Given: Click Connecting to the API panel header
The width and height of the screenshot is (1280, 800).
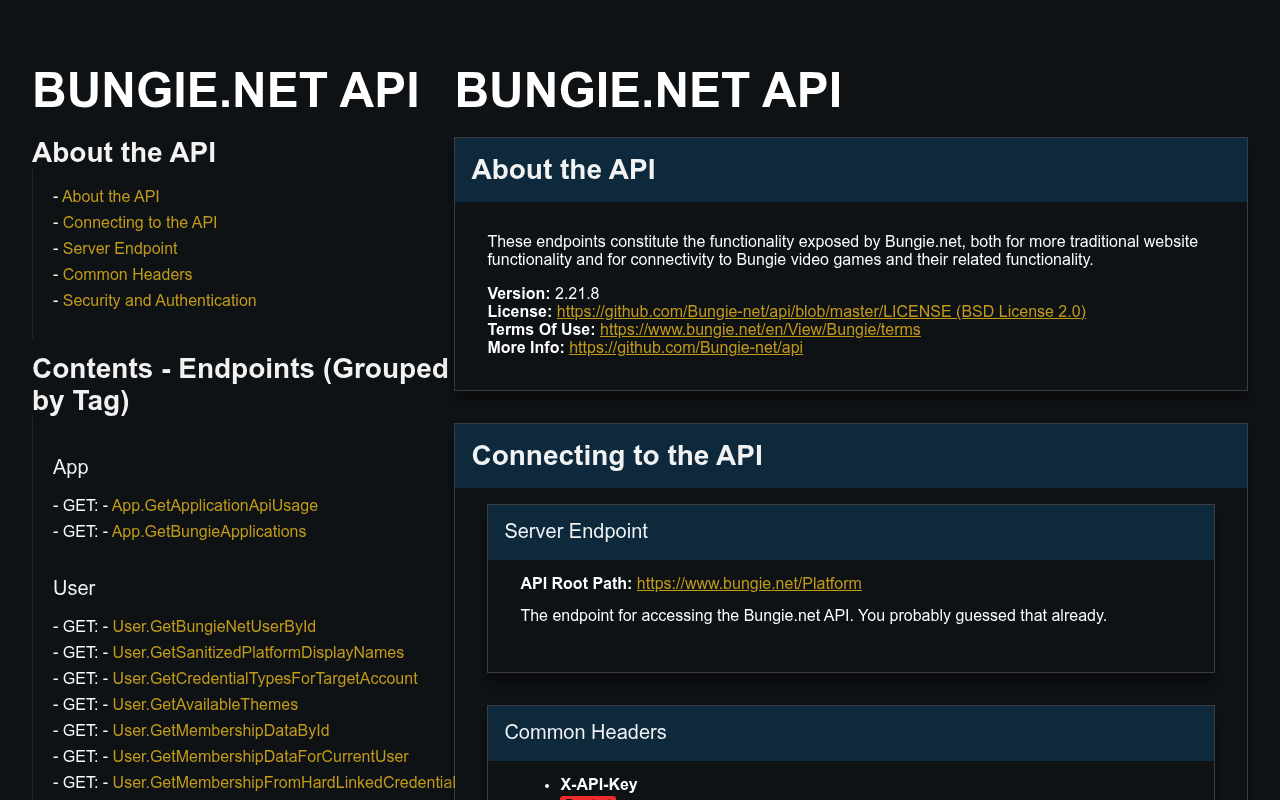Looking at the screenshot, I should 851,456.
